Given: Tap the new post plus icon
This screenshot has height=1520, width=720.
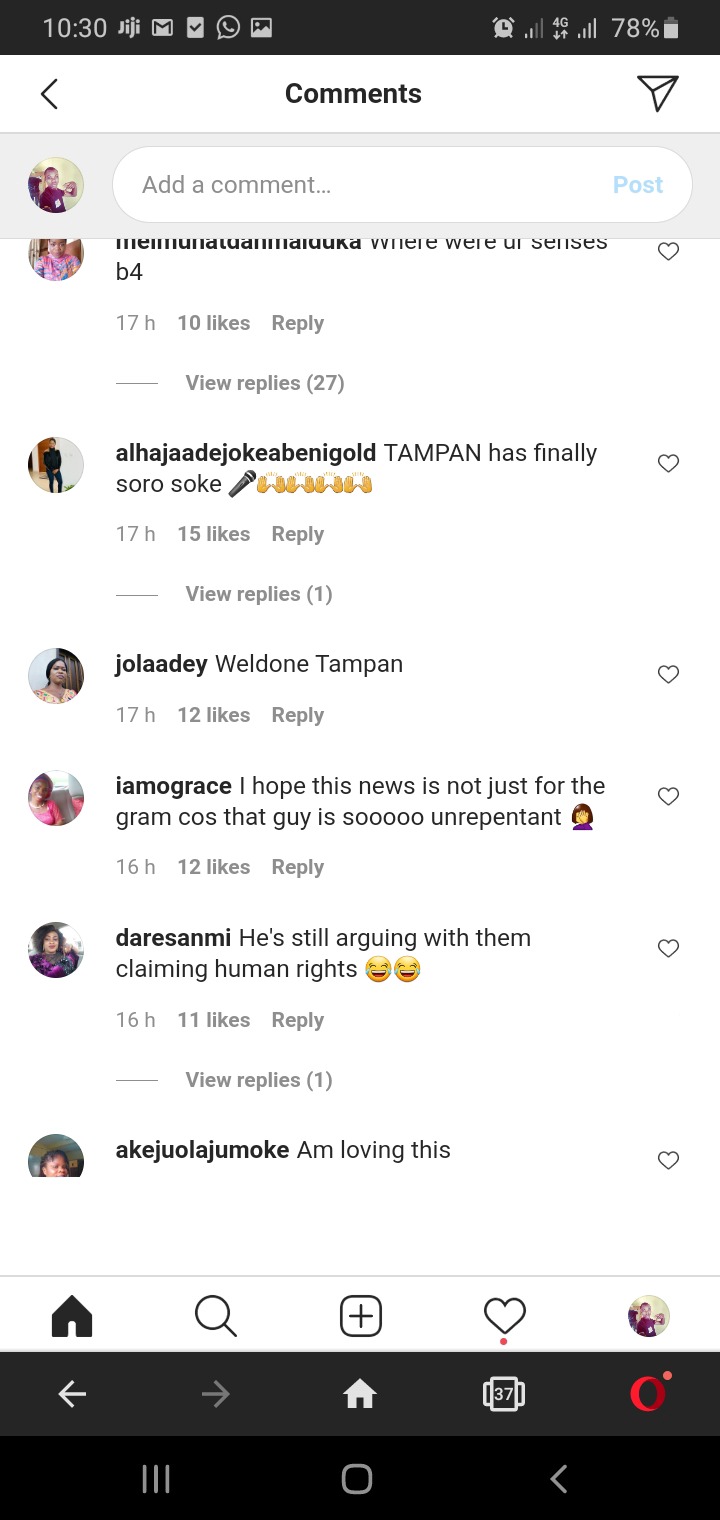Looking at the screenshot, I should (361, 1316).
